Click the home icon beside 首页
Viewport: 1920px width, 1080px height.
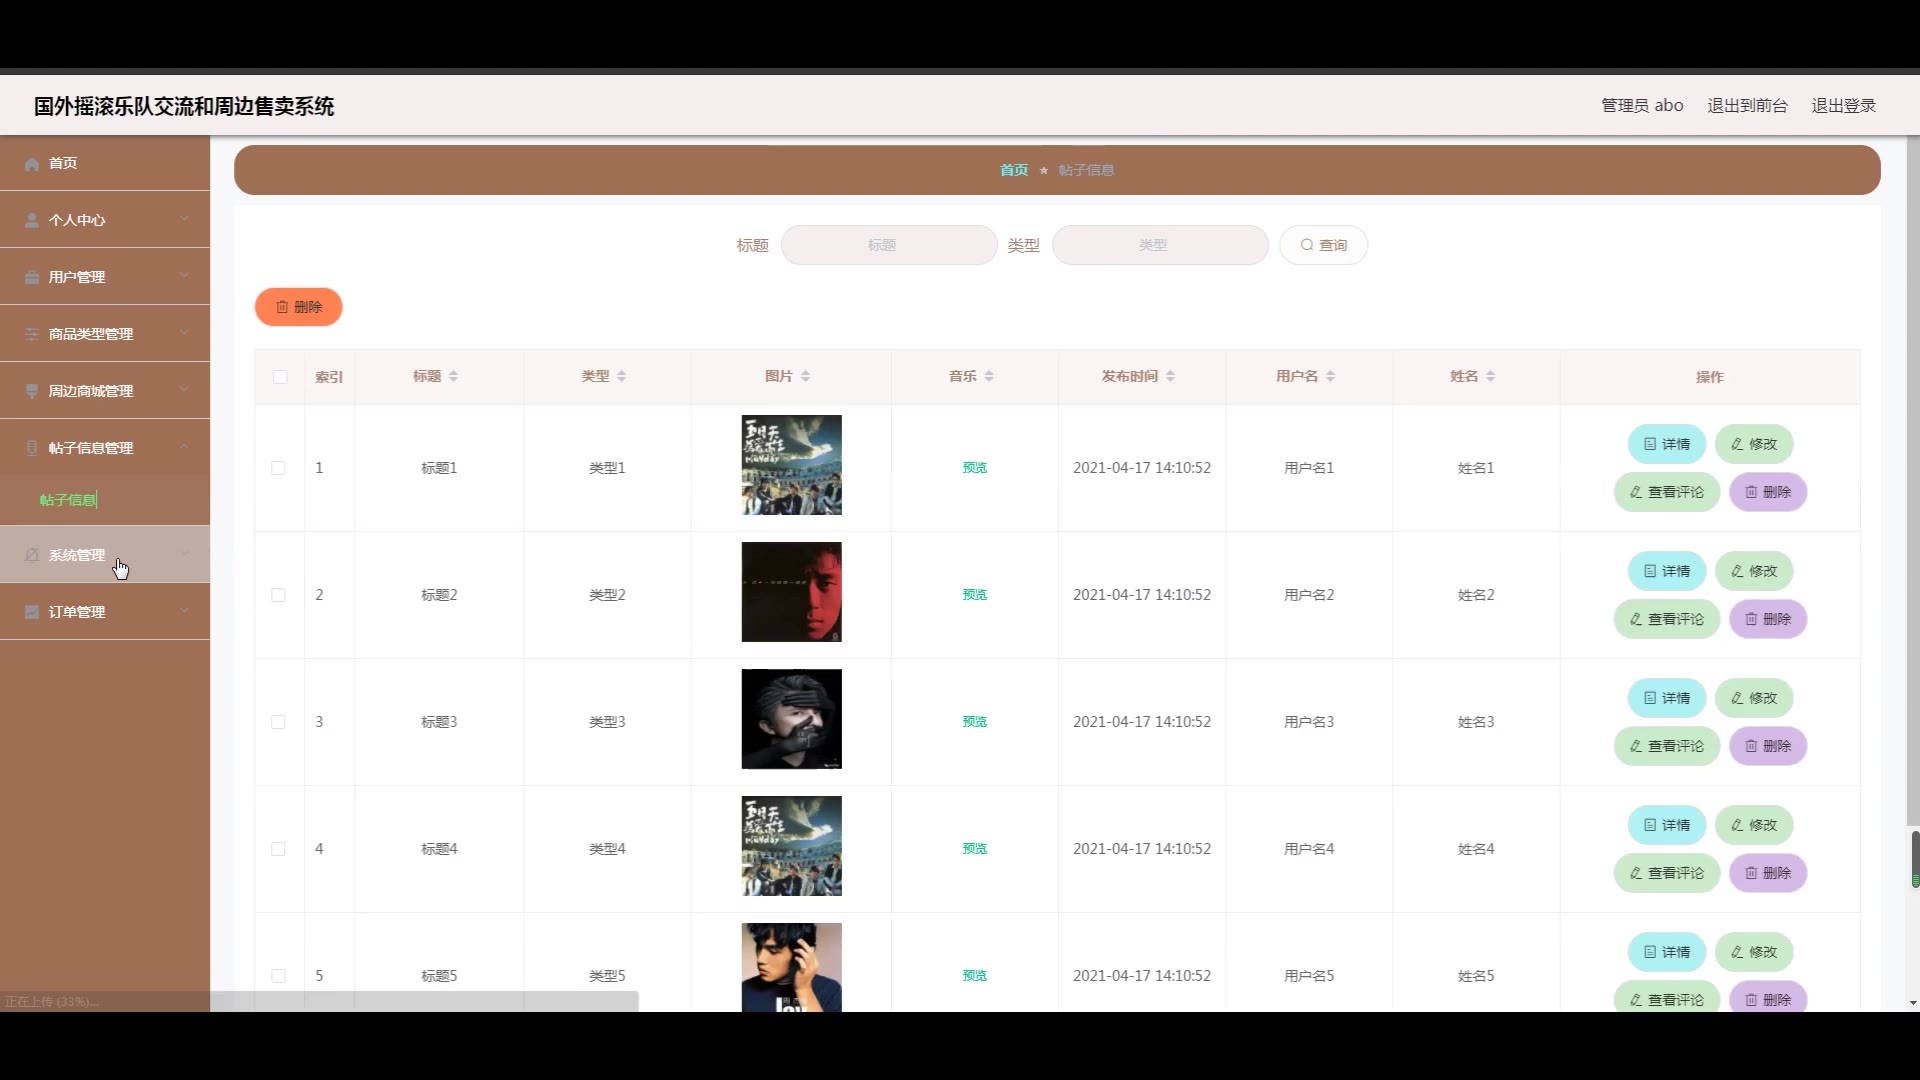[32, 164]
